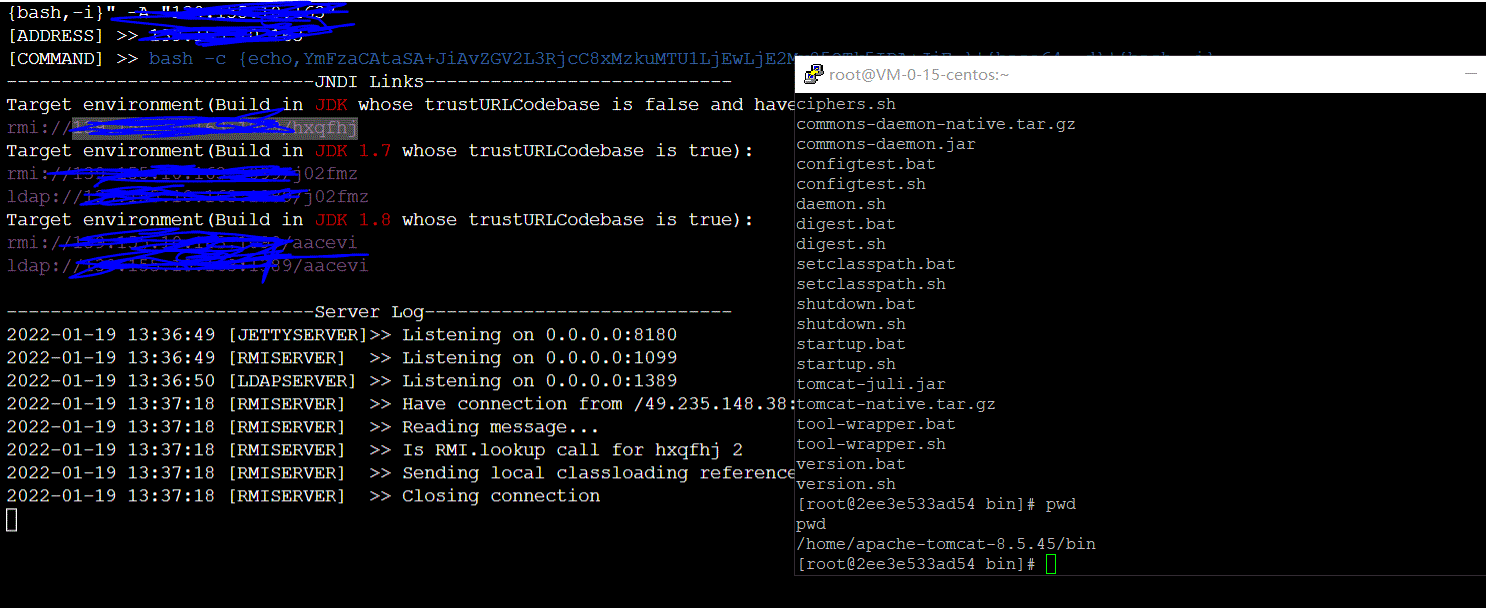Viewport: 1486px width, 608px height.
Task: Click the shutdown.sh file name
Action: click(x=851, y=324)
